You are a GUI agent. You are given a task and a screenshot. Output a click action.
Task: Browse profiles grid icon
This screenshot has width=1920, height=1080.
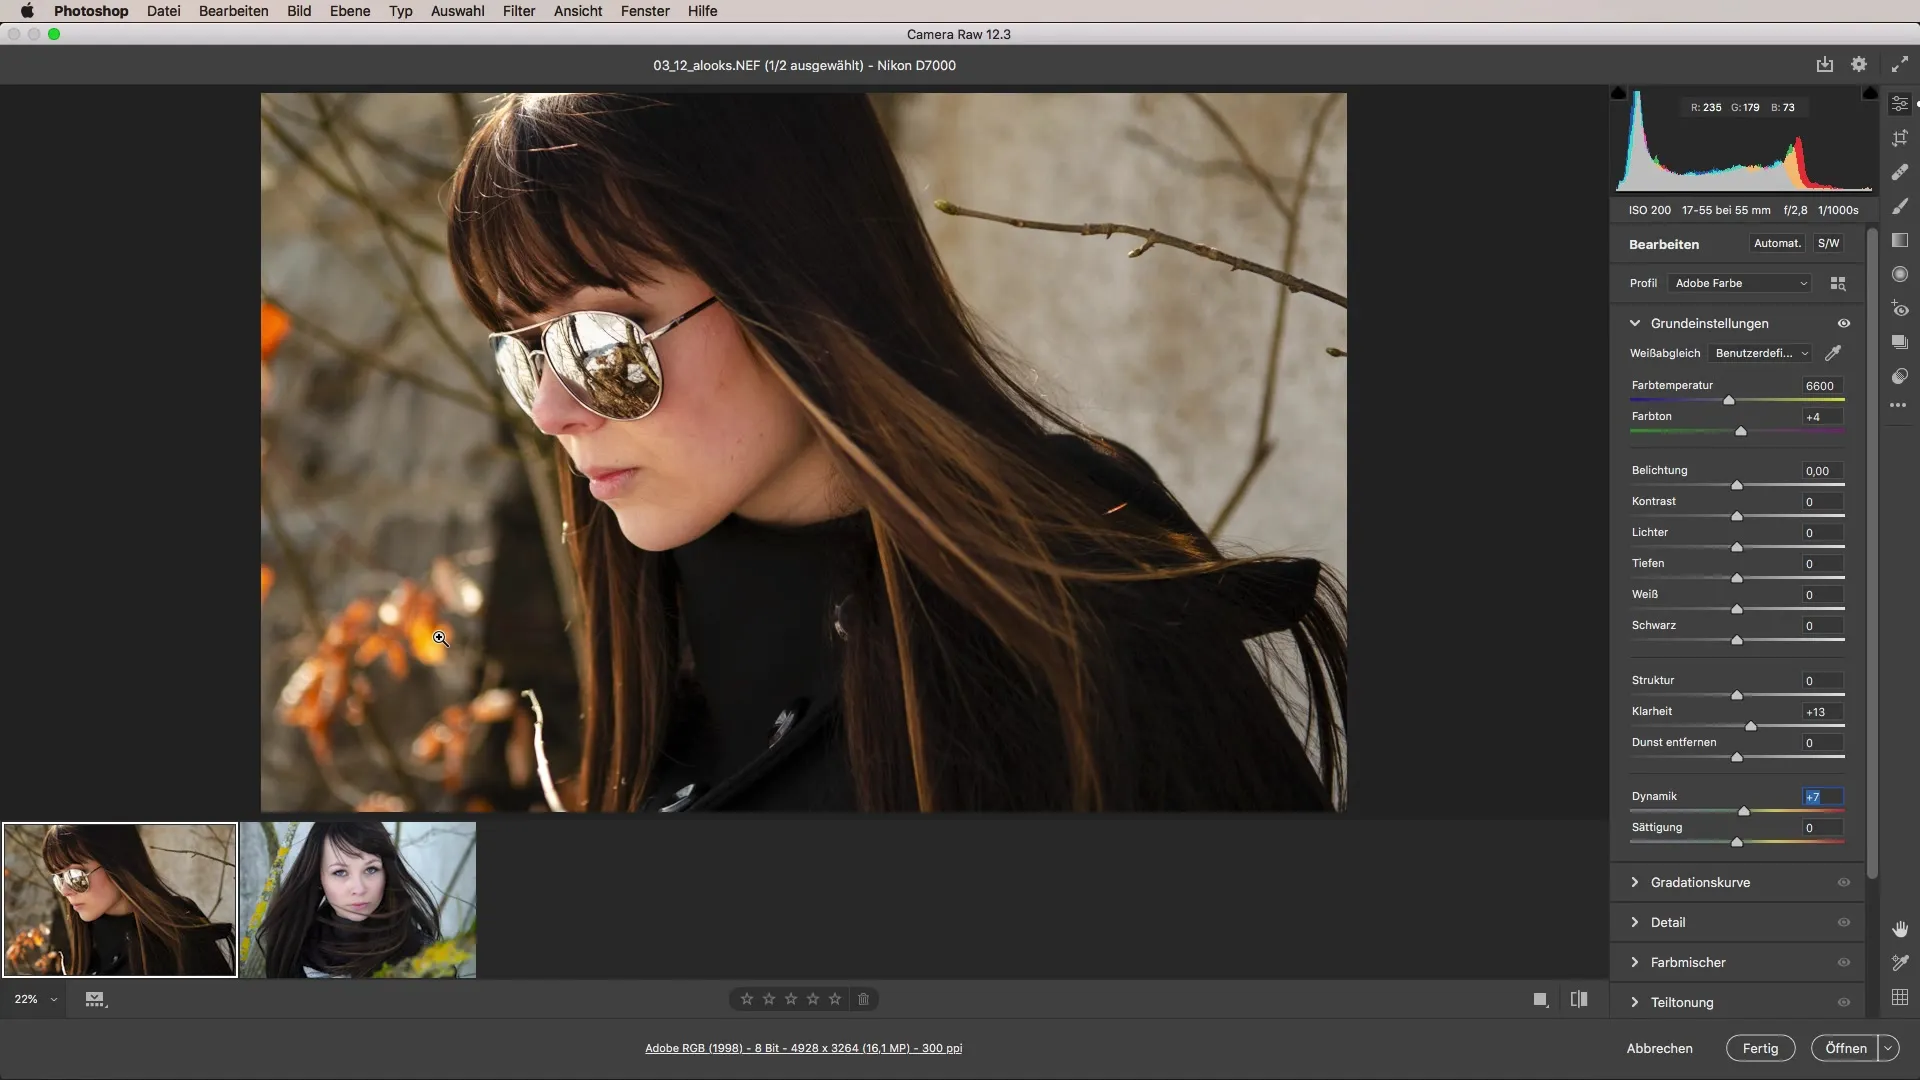tap(1838, 284)
